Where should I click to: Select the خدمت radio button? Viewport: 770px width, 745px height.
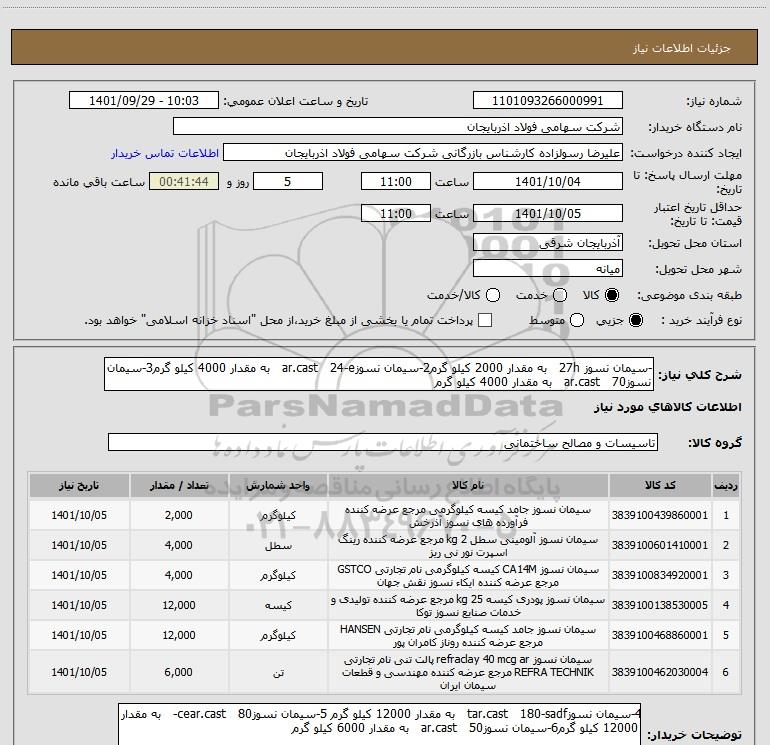[x=560, y=295]
